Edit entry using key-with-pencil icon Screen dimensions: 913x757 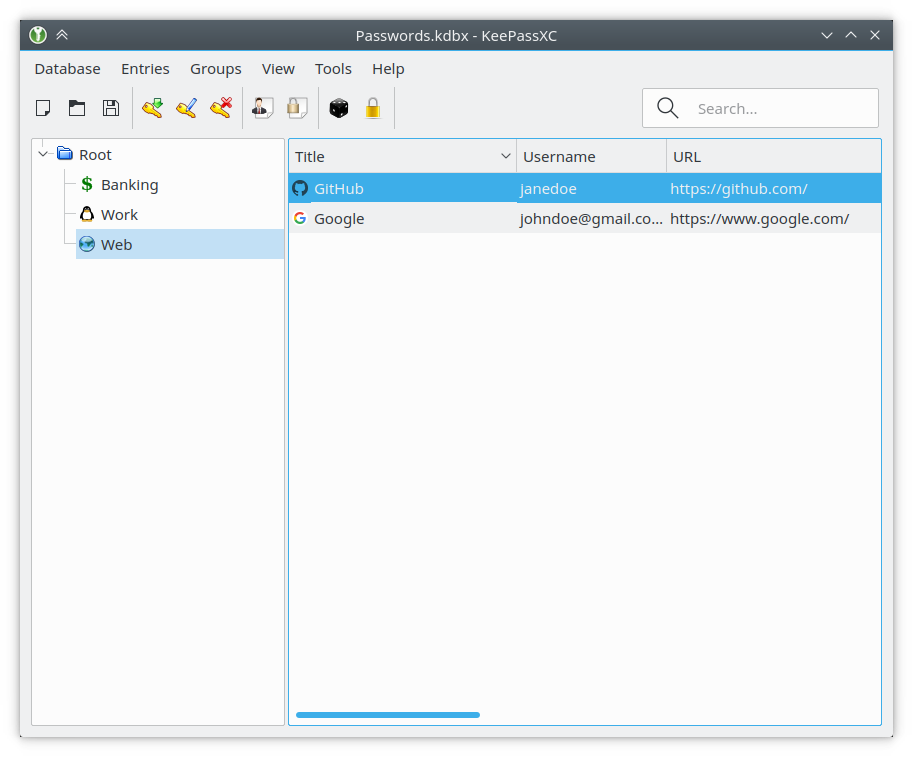point(187,108)
